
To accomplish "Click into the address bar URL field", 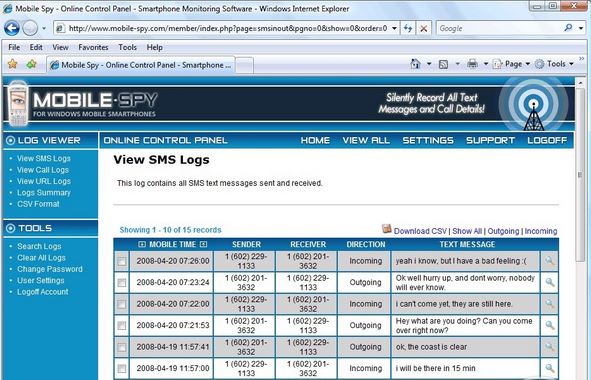I will (x=227, y=28).
